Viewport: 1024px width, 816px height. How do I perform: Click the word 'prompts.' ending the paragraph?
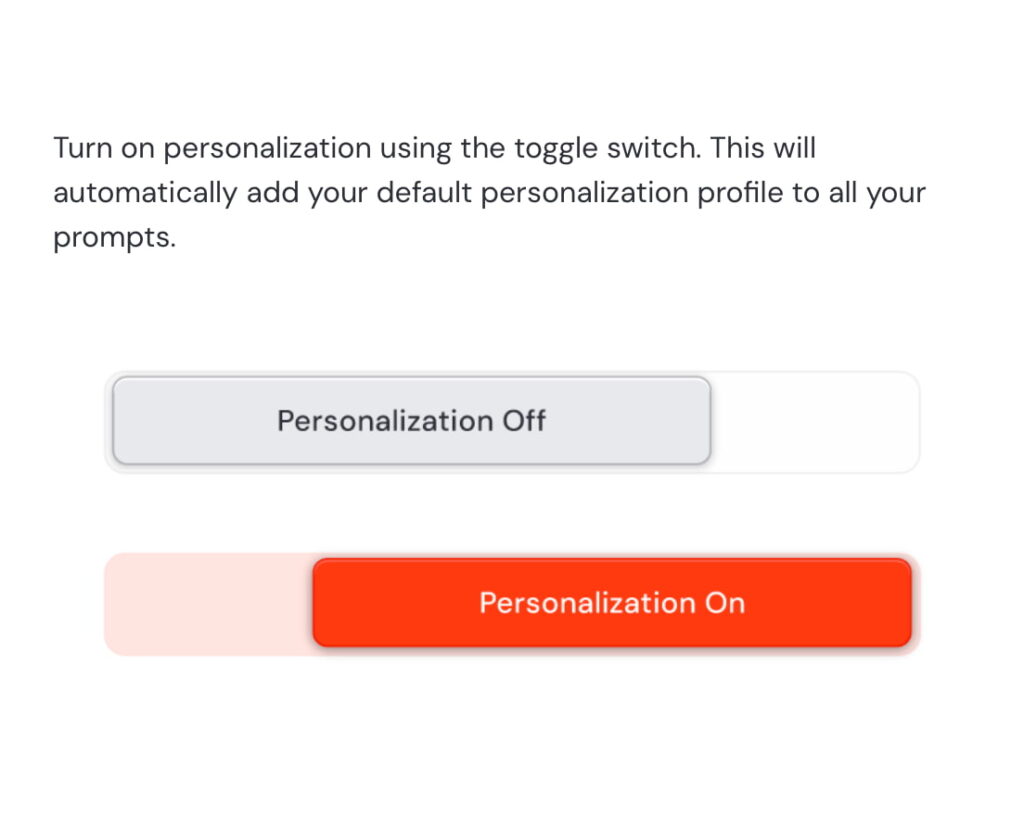[x=115, y=238]
